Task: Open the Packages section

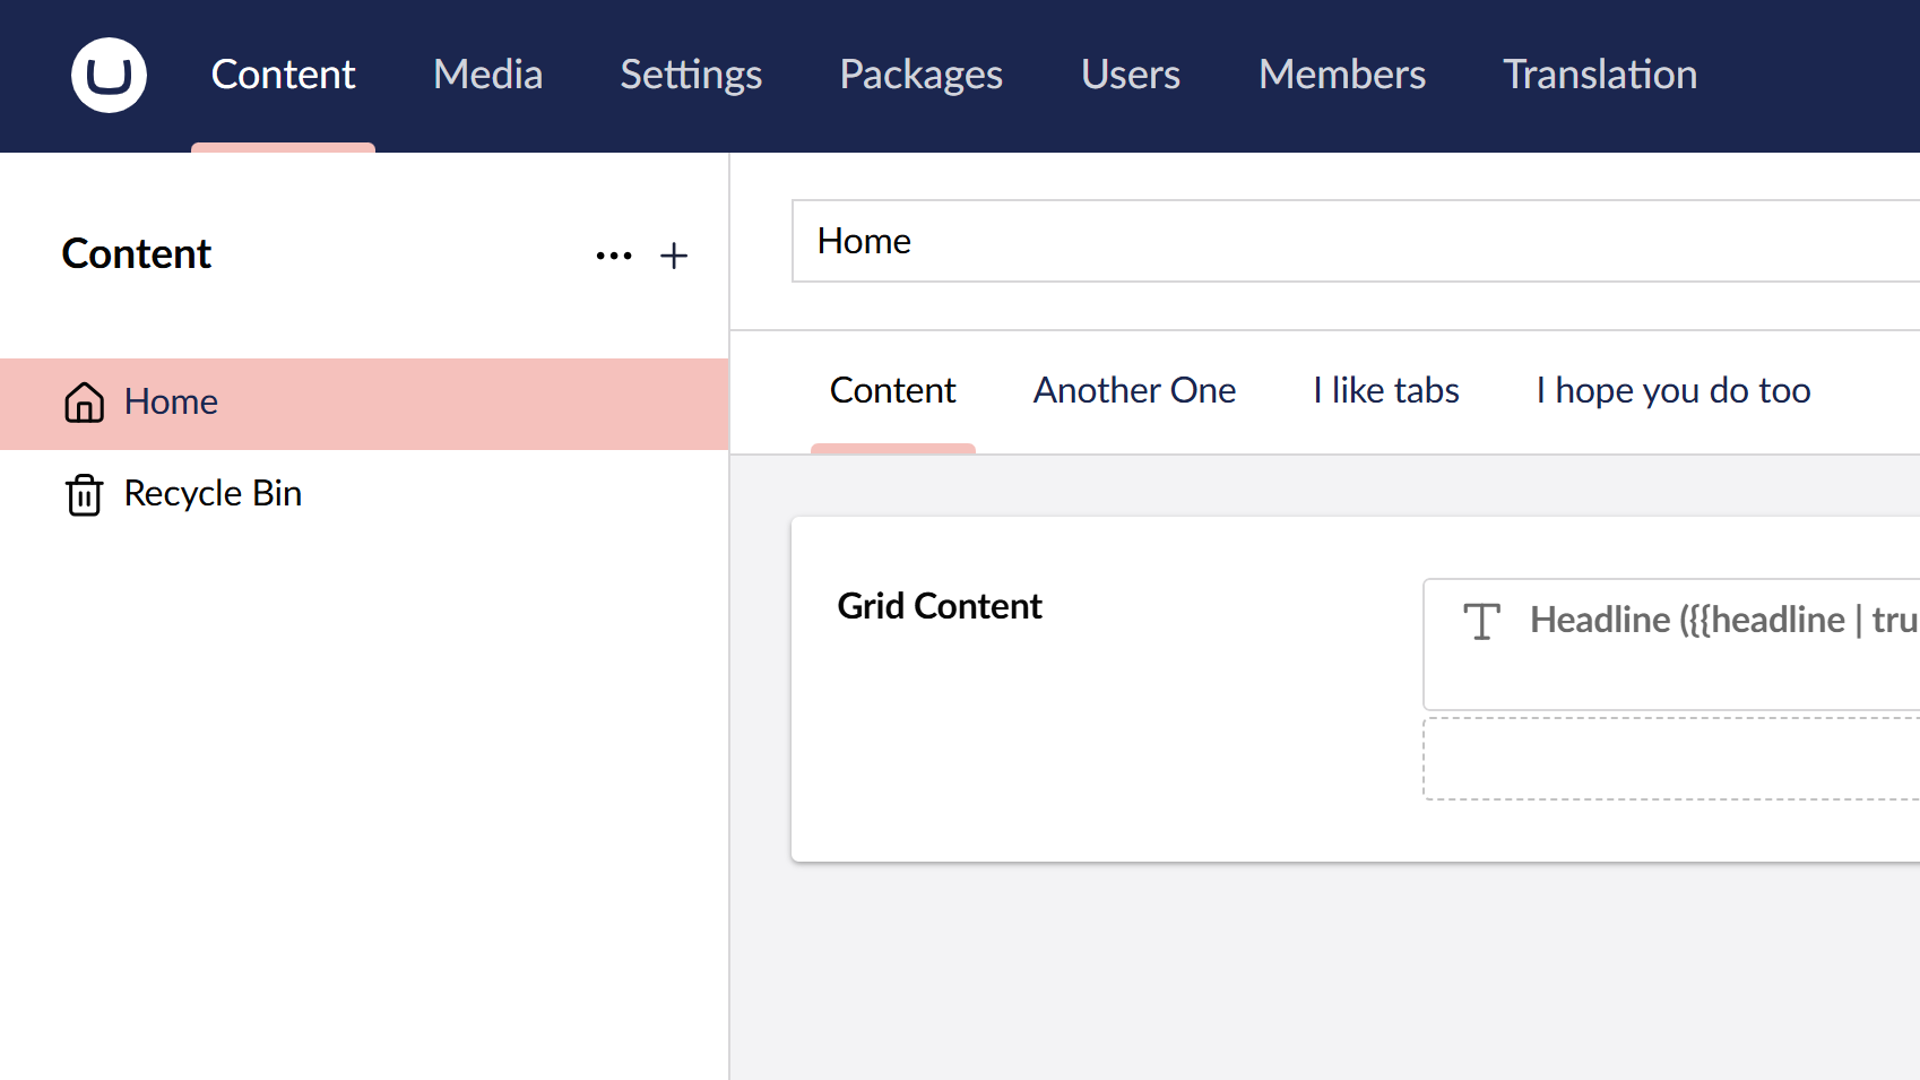Action: click(x=920, y=75)
